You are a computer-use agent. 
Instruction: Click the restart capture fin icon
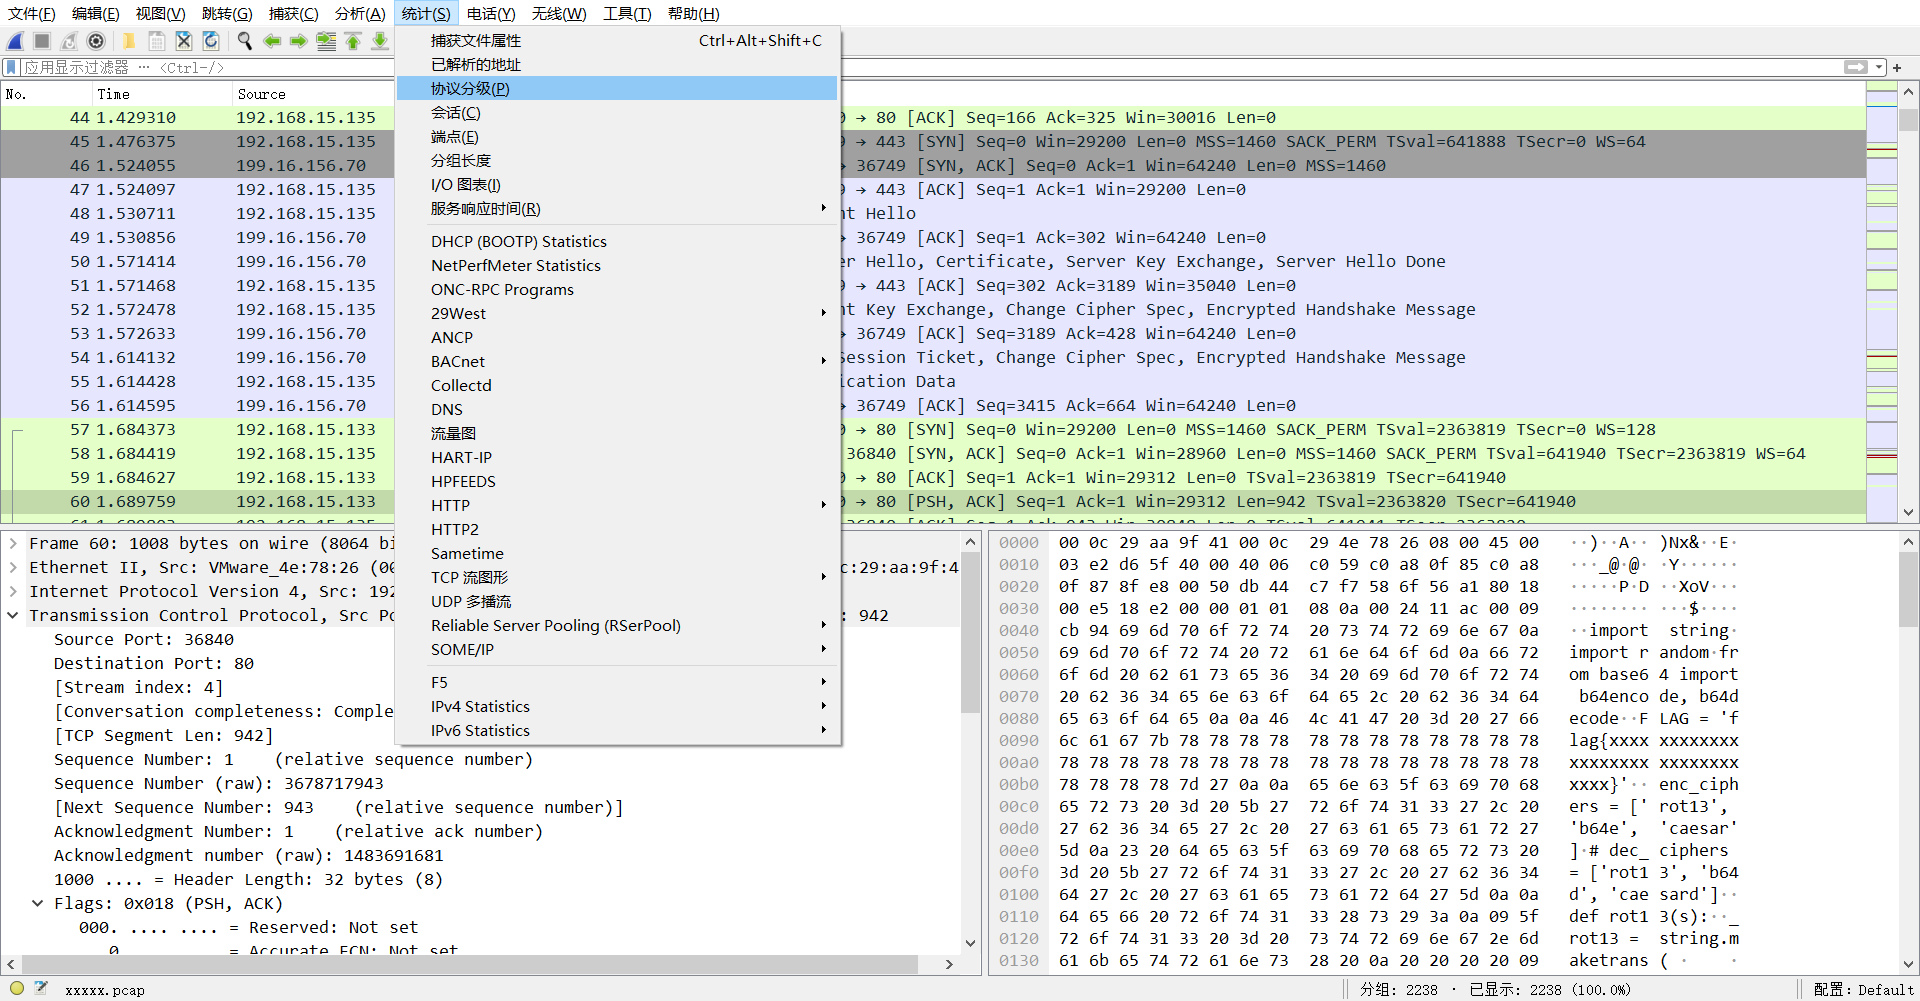click(x=69, y=41)
